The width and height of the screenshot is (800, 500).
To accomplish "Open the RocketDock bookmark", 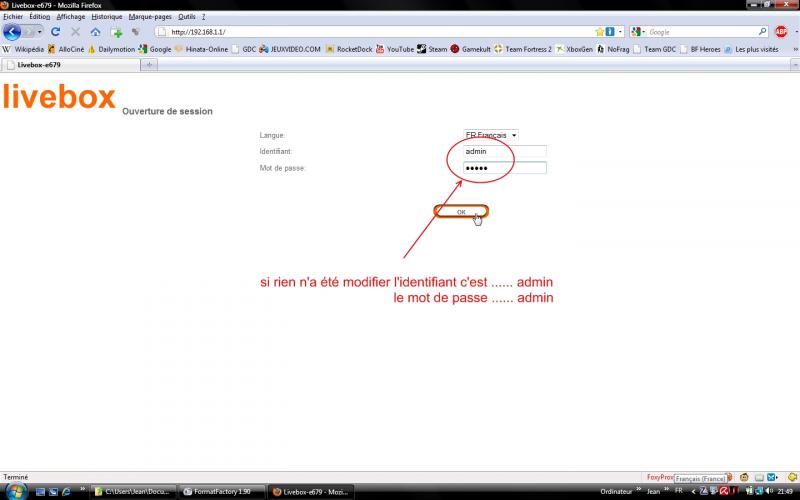I will (x=349, y=49).
